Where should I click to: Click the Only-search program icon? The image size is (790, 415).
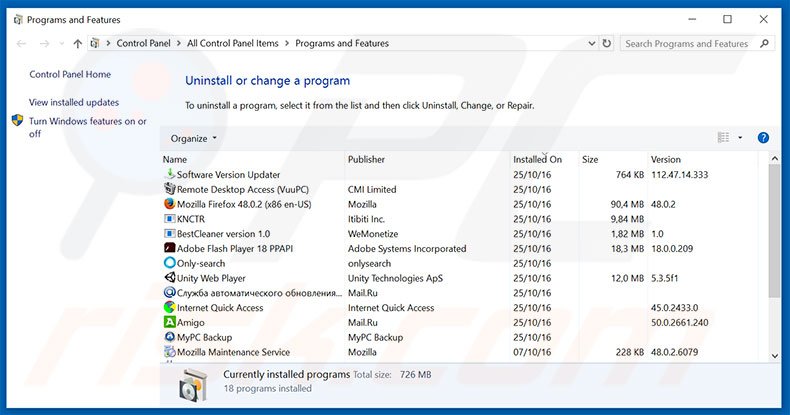[169, 263]
